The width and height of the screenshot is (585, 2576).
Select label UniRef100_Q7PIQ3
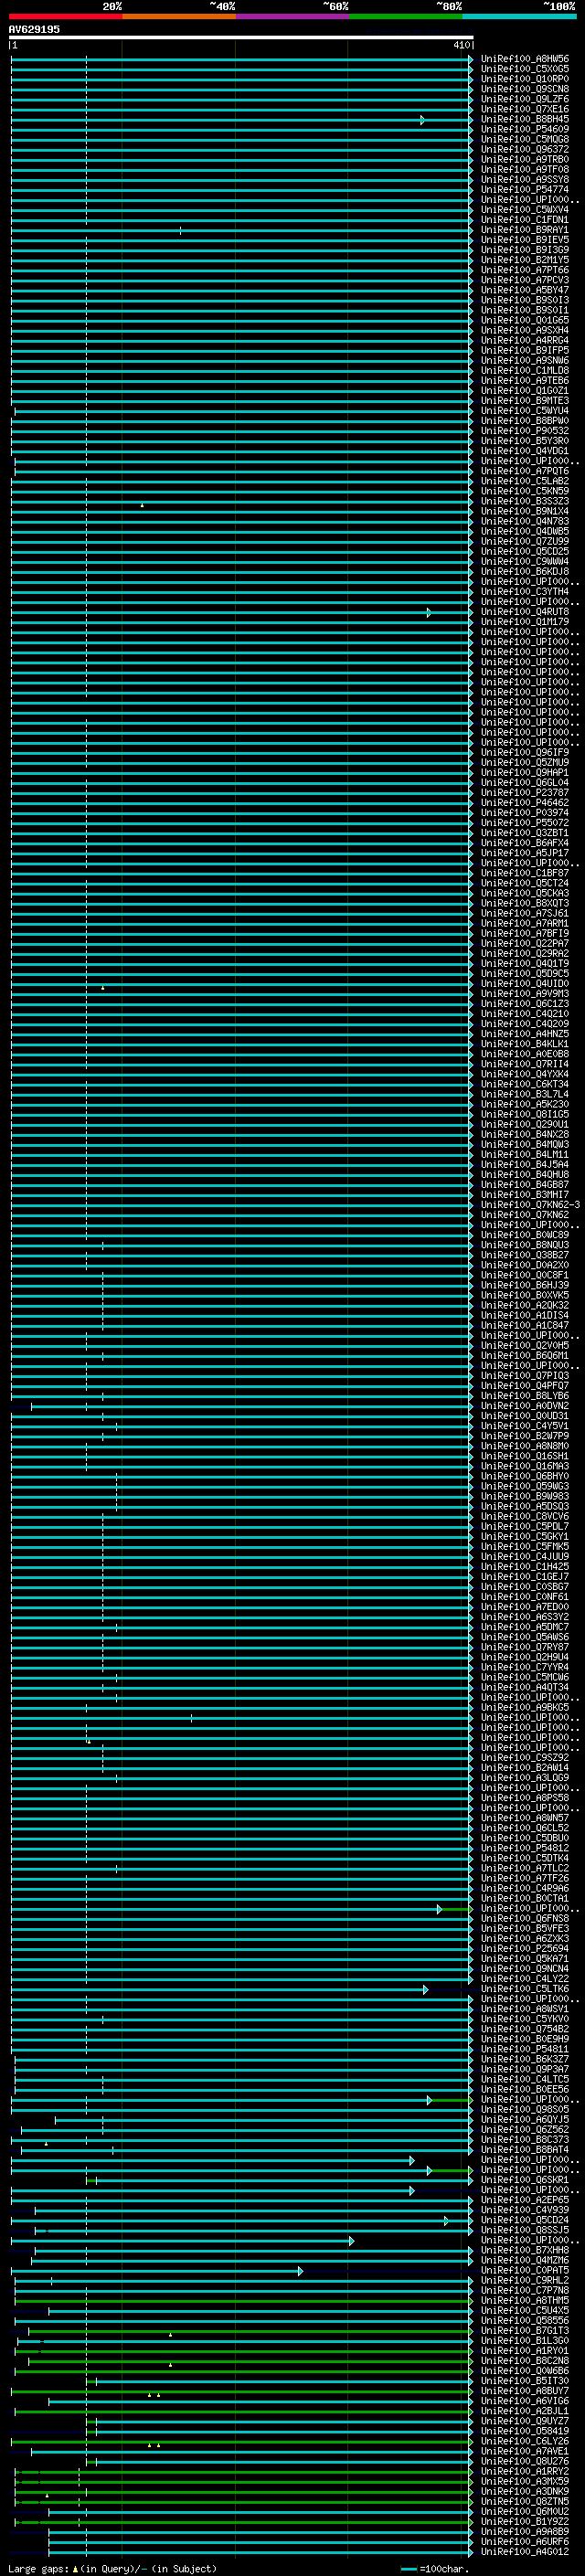tap(525, 1375)
